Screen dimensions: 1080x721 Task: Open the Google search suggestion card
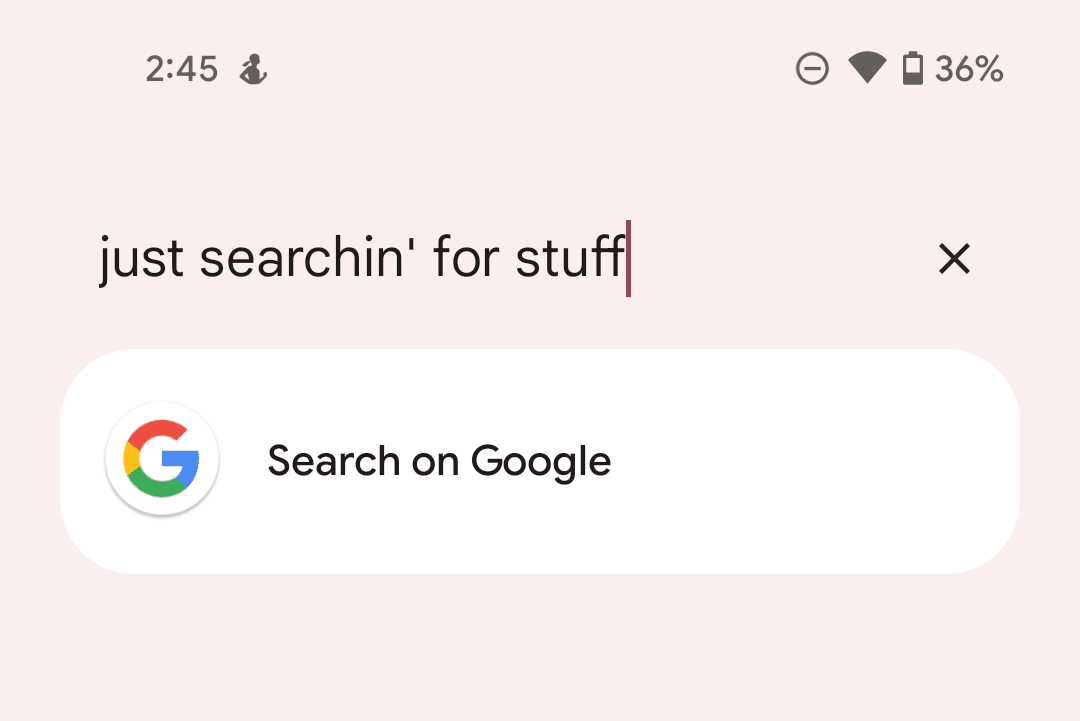tap(540, 460)
